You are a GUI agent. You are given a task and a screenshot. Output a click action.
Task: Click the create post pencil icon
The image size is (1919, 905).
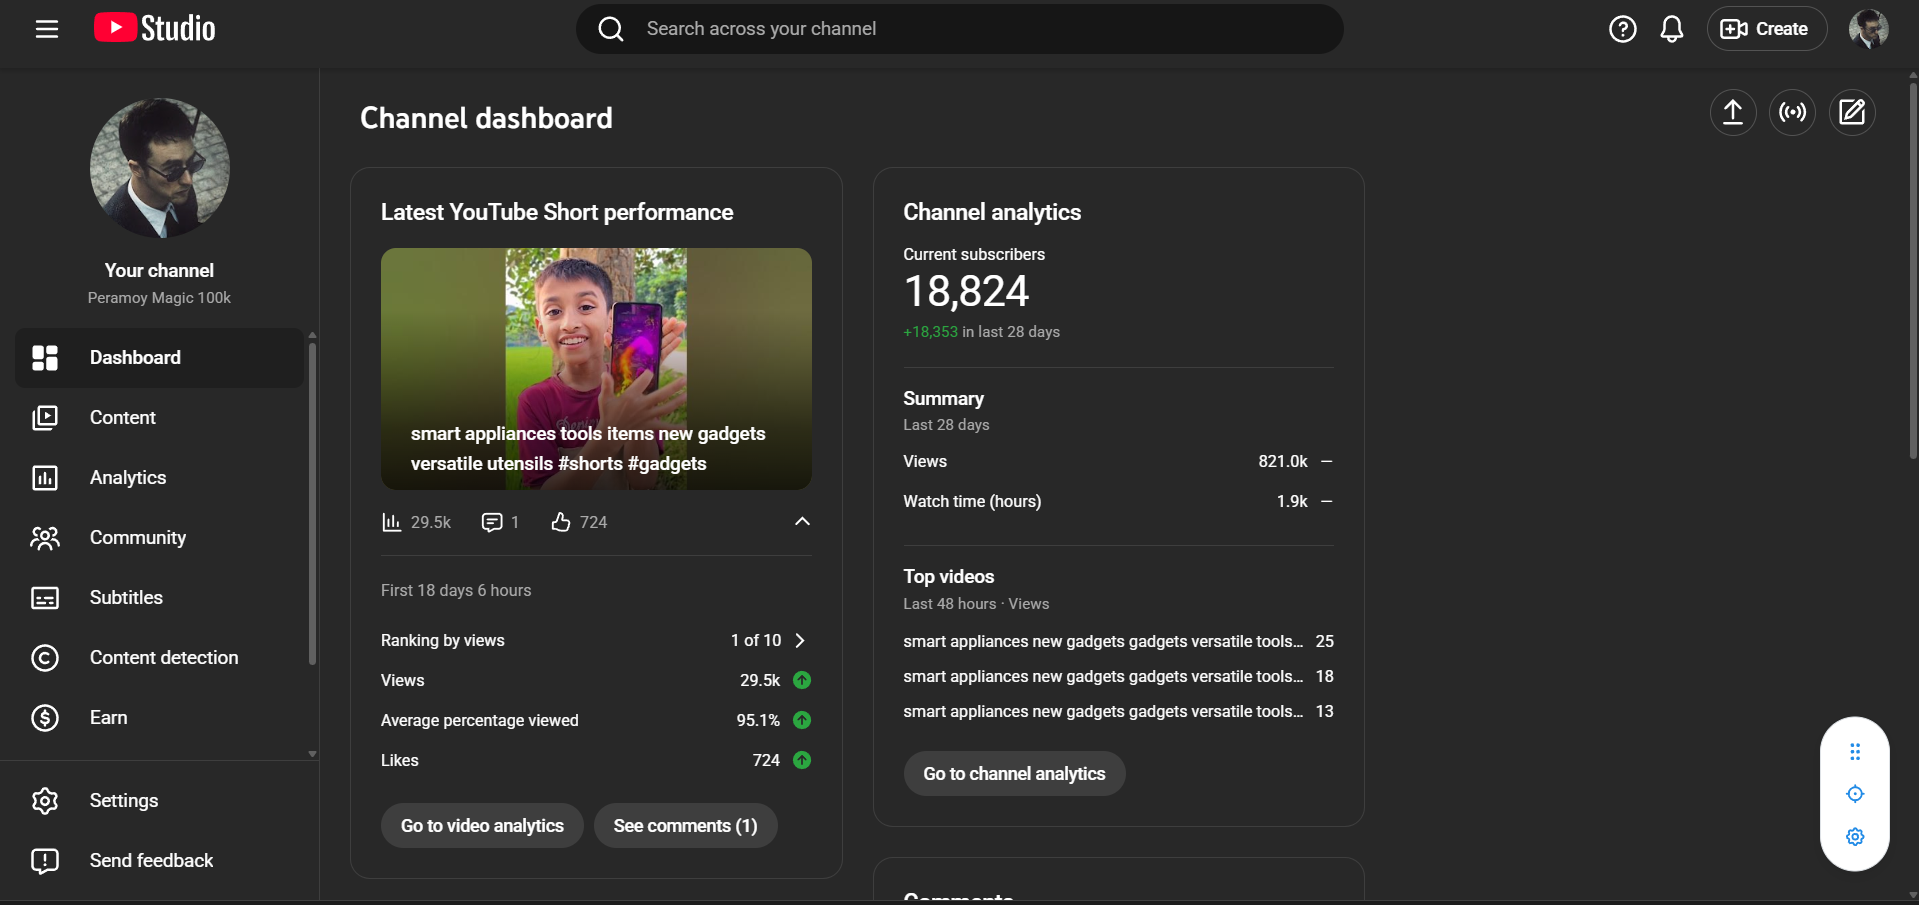tap(1852, 112)
